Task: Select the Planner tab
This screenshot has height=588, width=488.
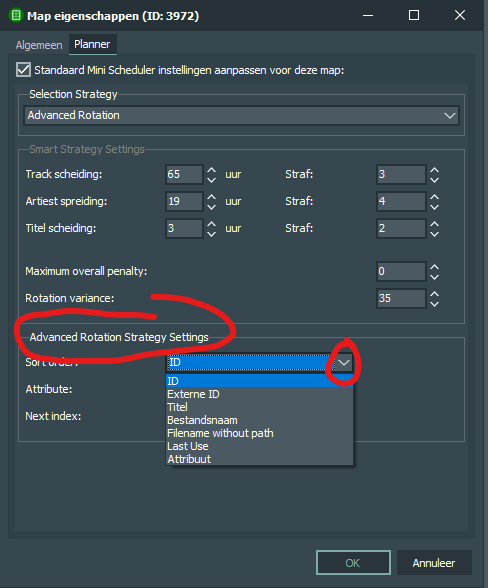Action: coord(92,44)
